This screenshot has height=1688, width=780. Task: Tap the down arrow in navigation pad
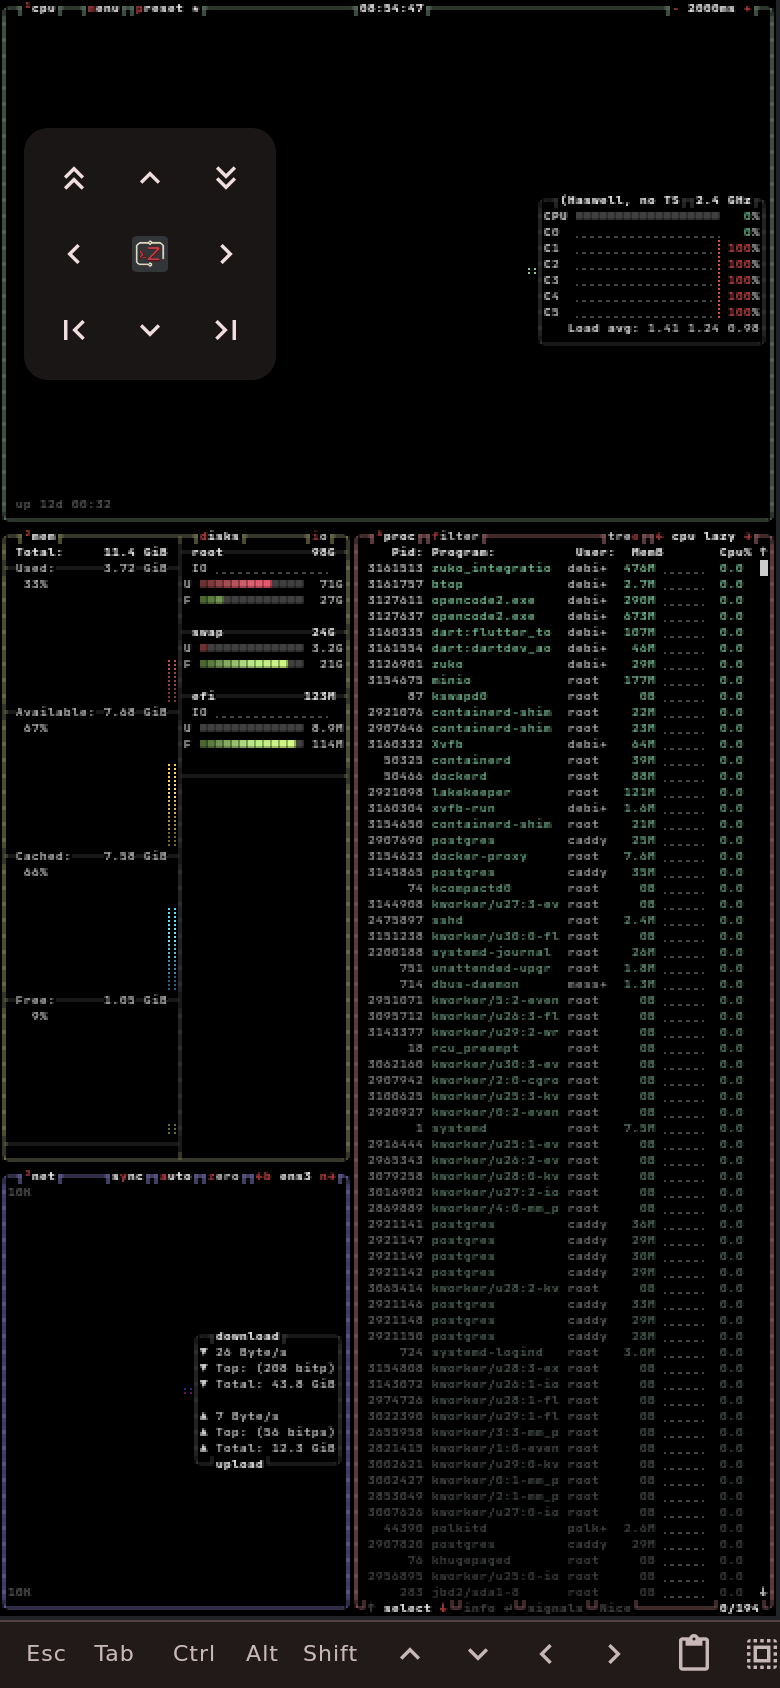[150, 330]
